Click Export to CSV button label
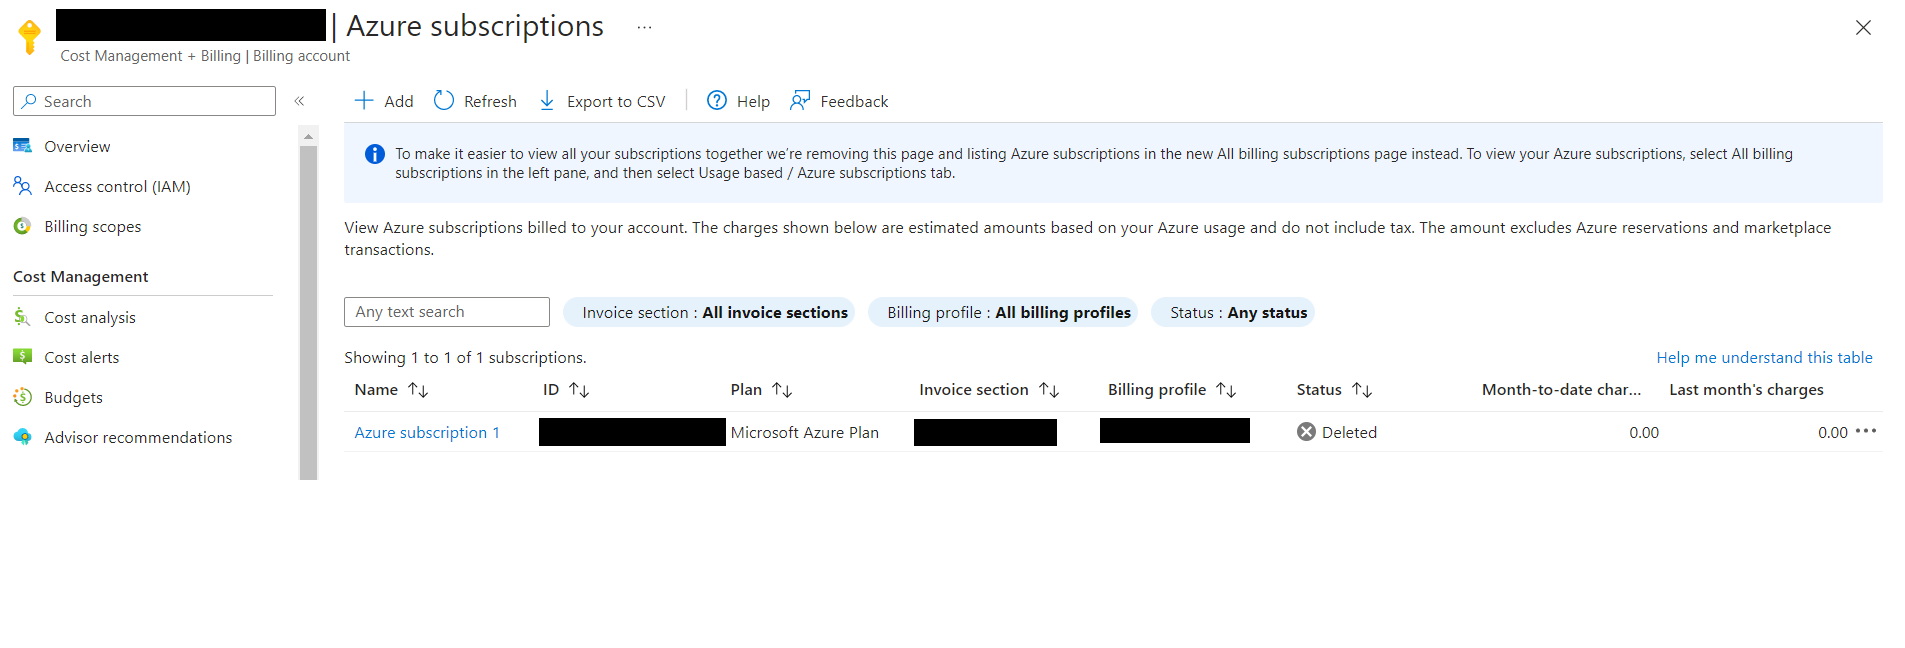Screen dimensions: 1905x648 tap(616, 101)
